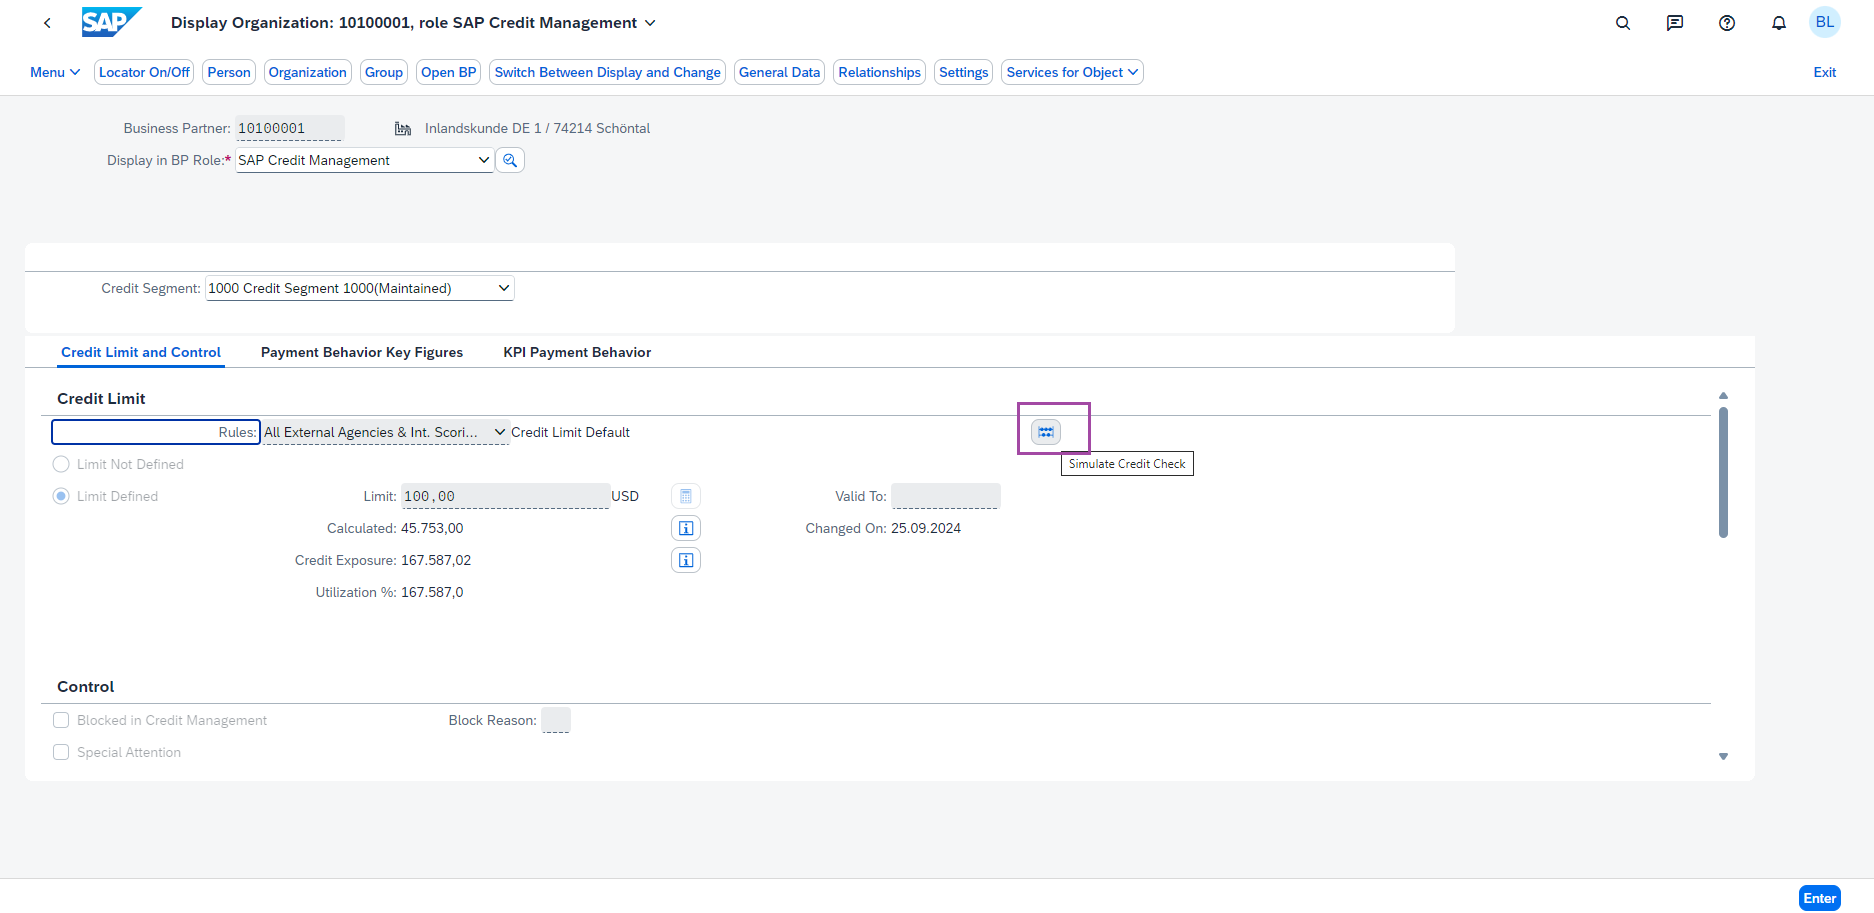Click the SAP logo
The width and height of the screenshot is (1874, 913).
pyautogui.click(x=111, y=22)
